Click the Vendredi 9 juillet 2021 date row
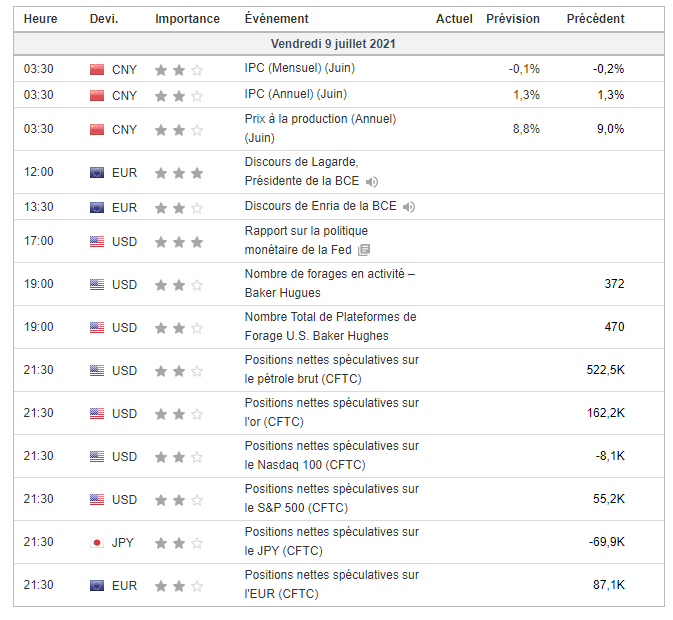The width and height of the screenshot is (673, 620). coord(338,44)
